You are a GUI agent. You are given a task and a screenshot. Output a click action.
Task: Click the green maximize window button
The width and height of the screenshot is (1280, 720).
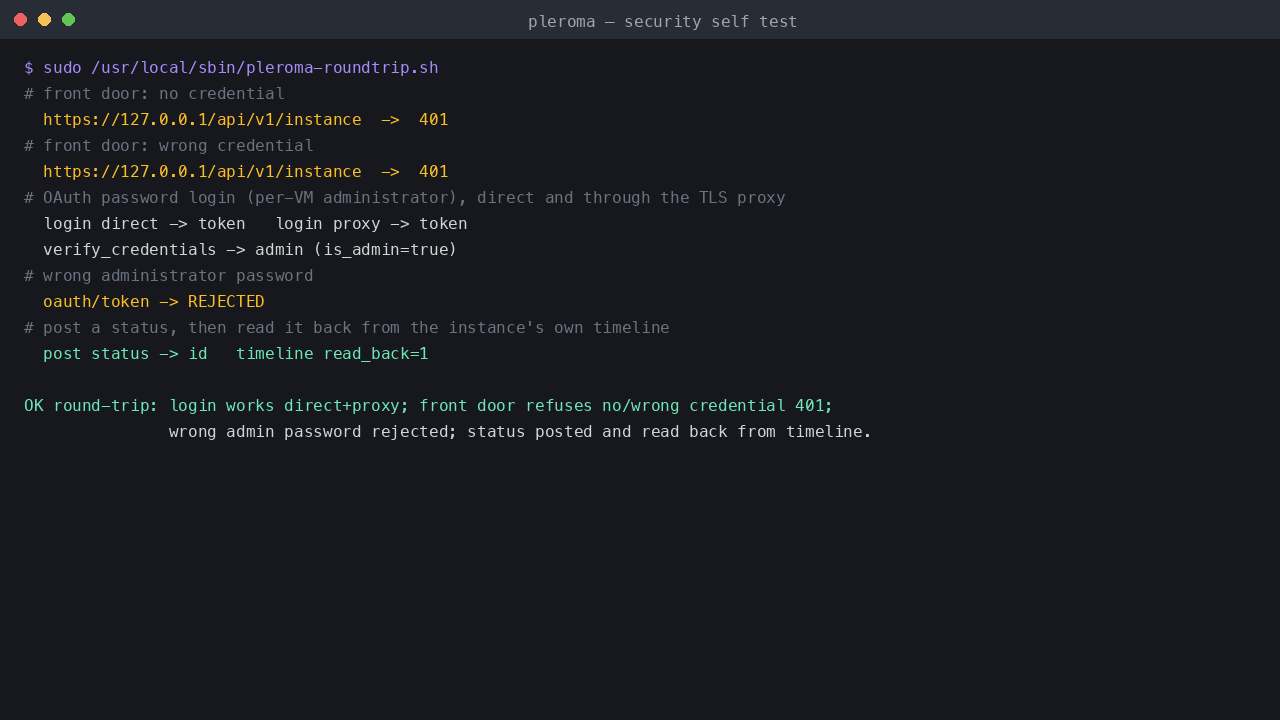(68, 20)
